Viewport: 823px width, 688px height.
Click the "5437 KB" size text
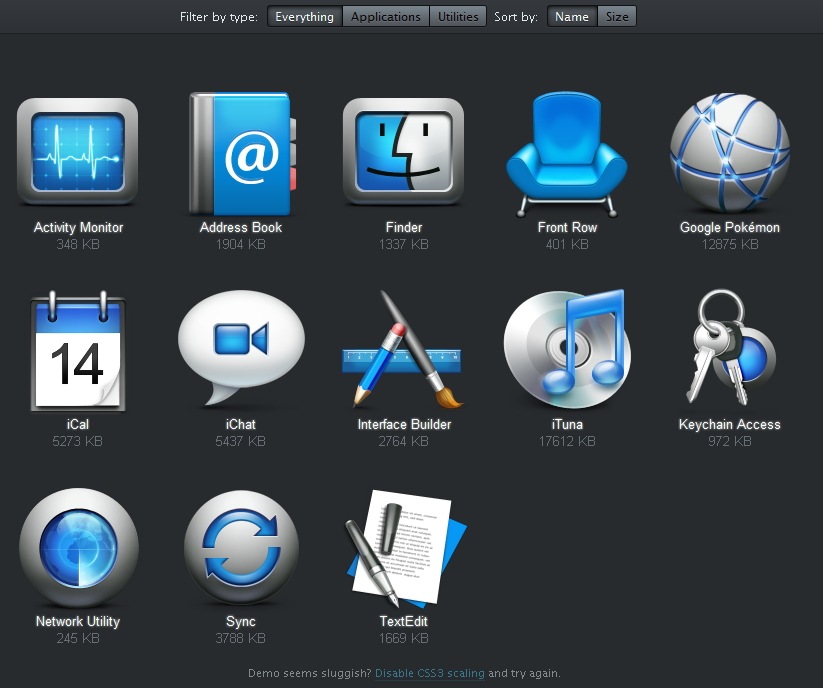240,441
